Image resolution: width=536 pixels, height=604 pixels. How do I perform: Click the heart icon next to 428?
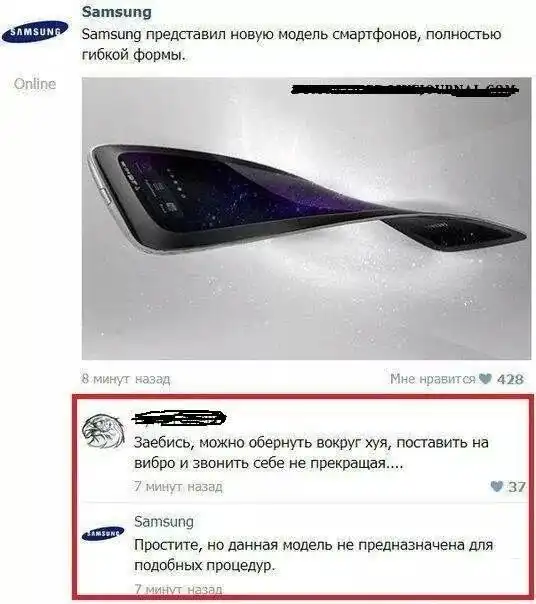(x=485, y=379)
